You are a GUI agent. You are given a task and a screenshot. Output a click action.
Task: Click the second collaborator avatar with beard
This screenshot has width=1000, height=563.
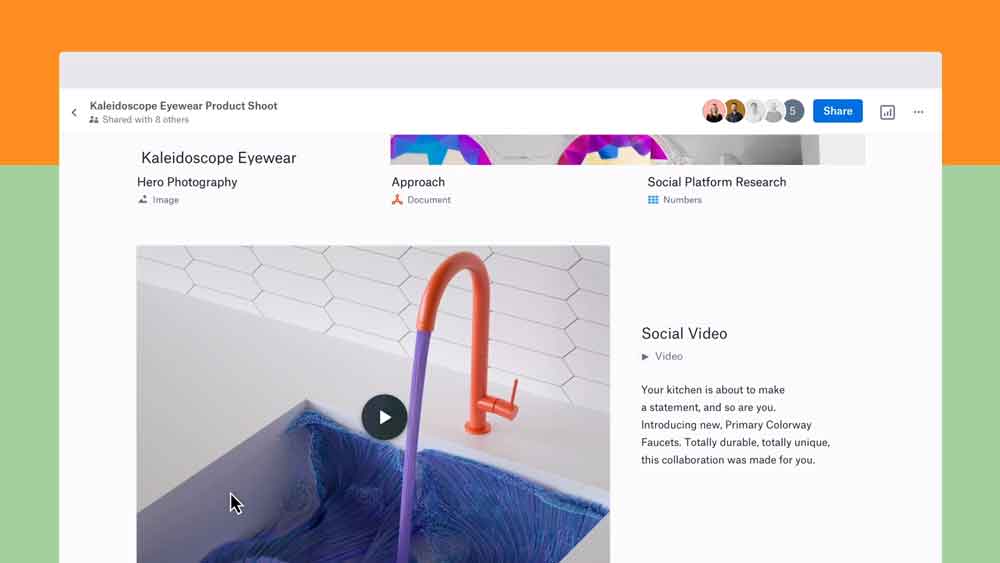tap(734, 111)
